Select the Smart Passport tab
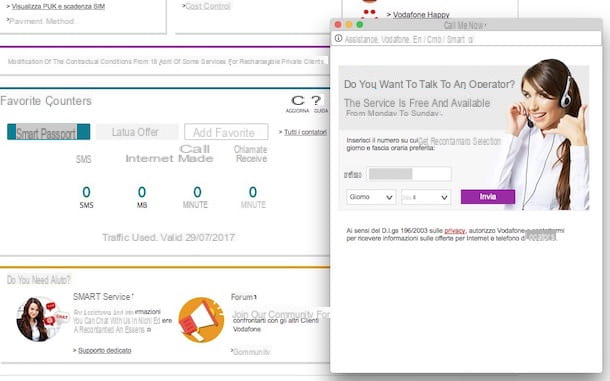Viewport: 610px width, 381px height. pos(49,132)
